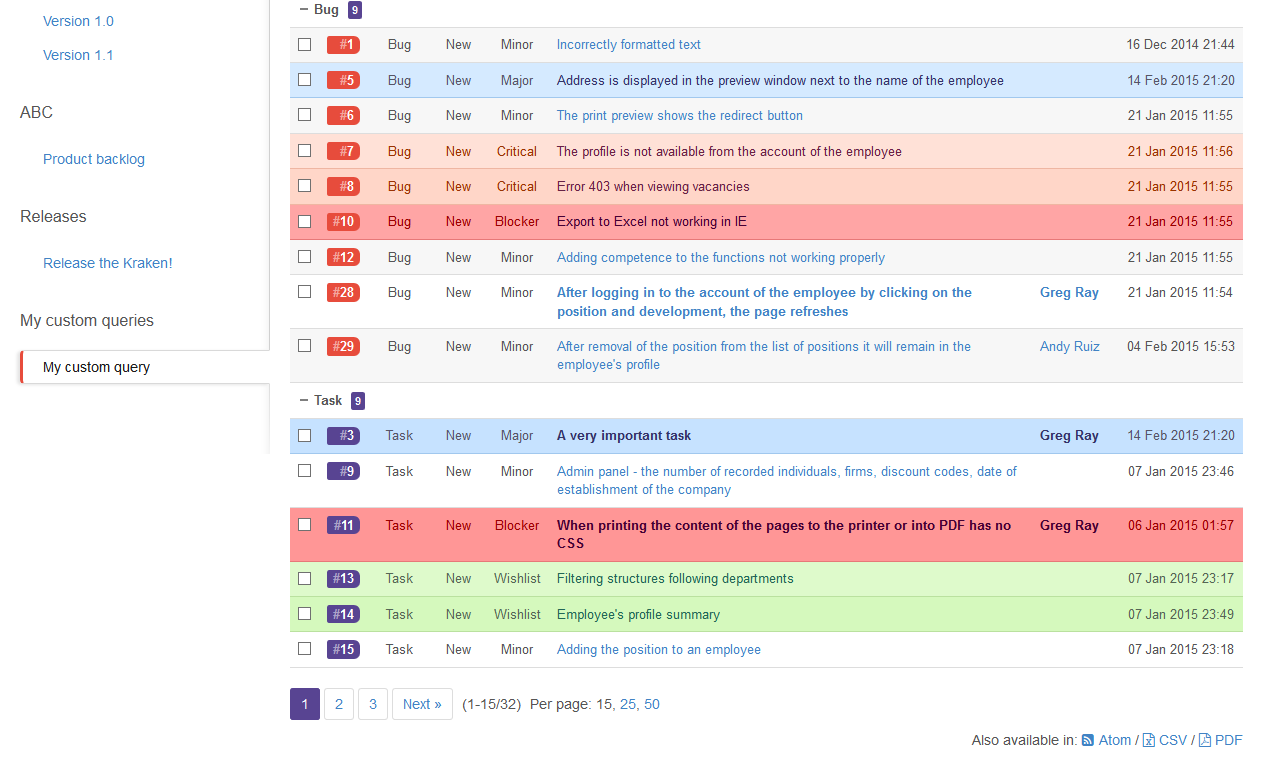Tick the checkbox for task #13

click(x=305, y=579)
